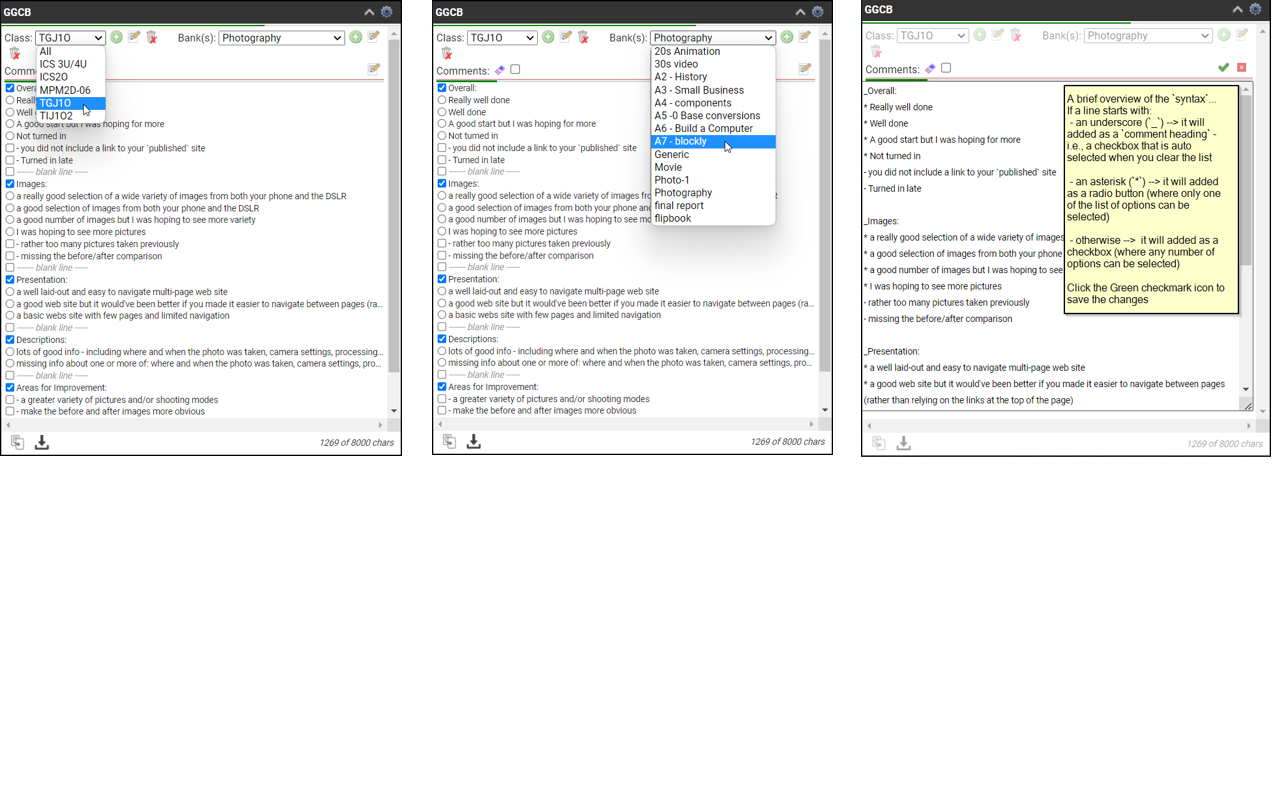Click yellow syntax overview tooltip

1151,199
